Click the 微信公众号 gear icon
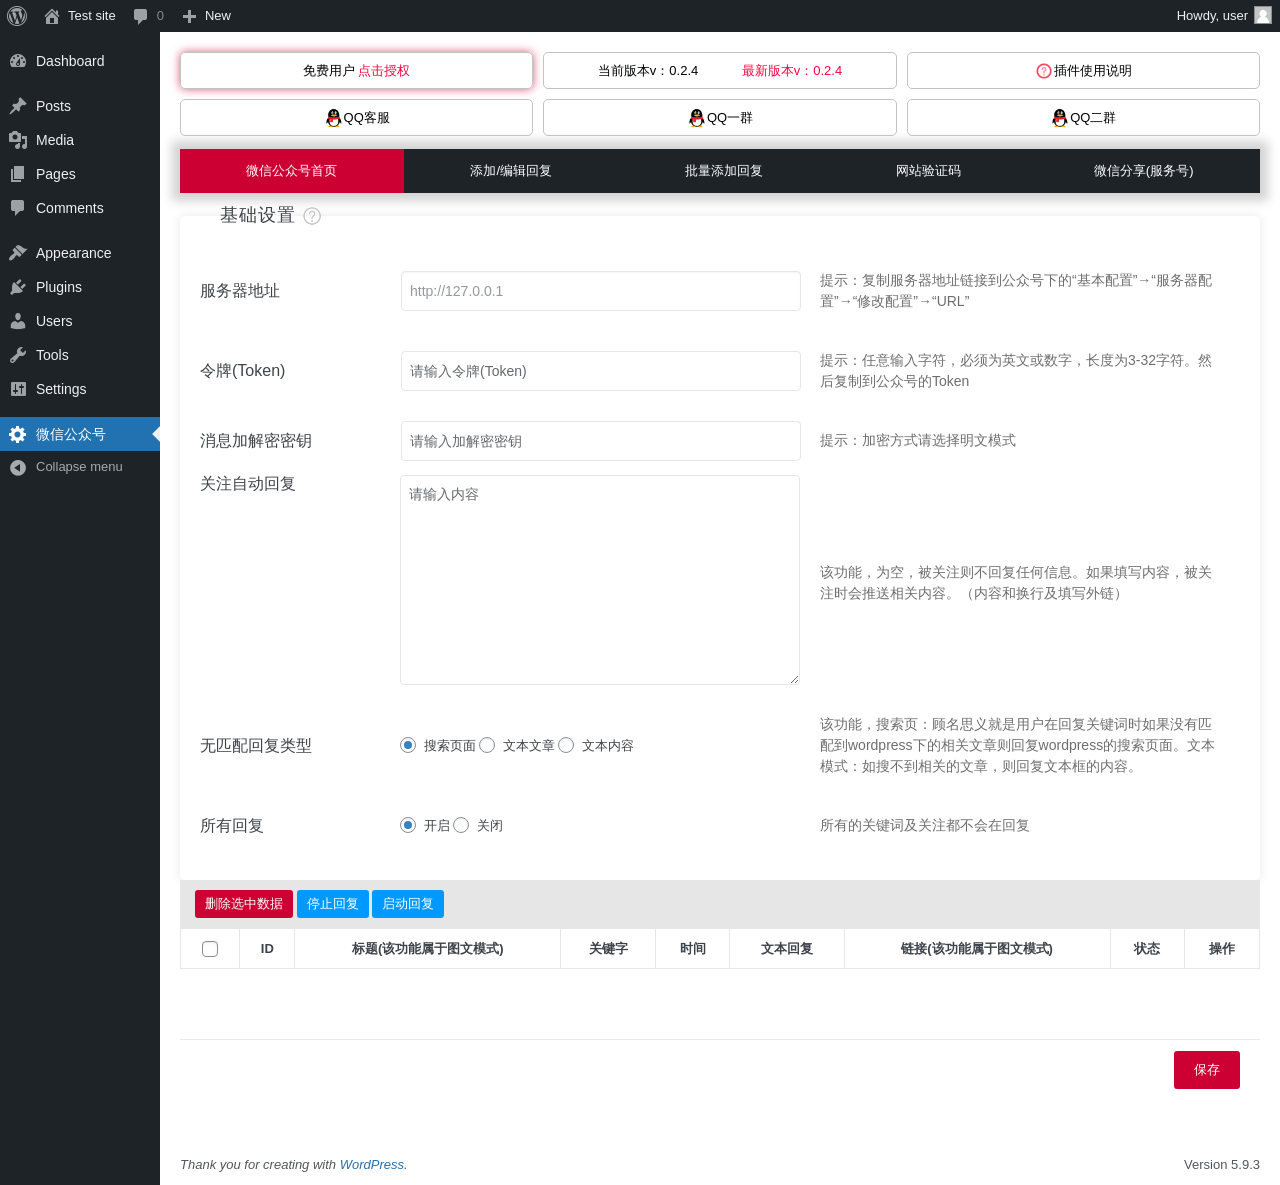Screen dimensions: 1280x1185 [x=18, y=434]
